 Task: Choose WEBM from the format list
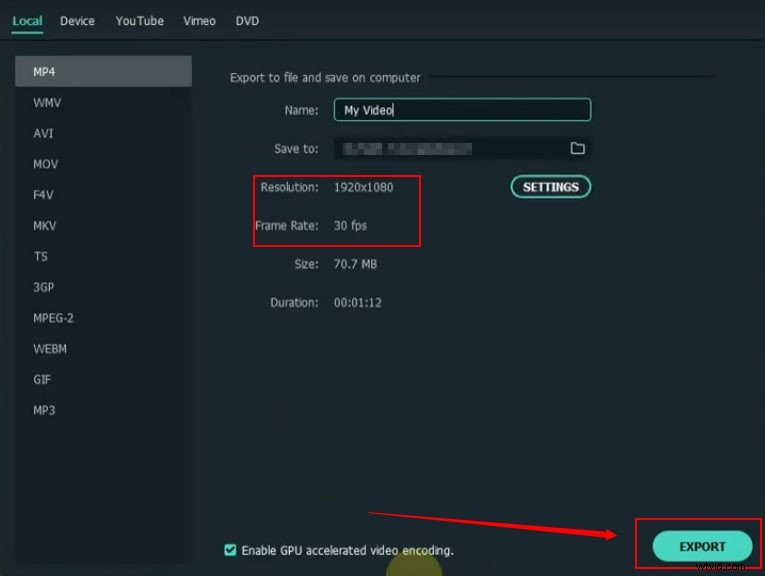tap(103, 348)
